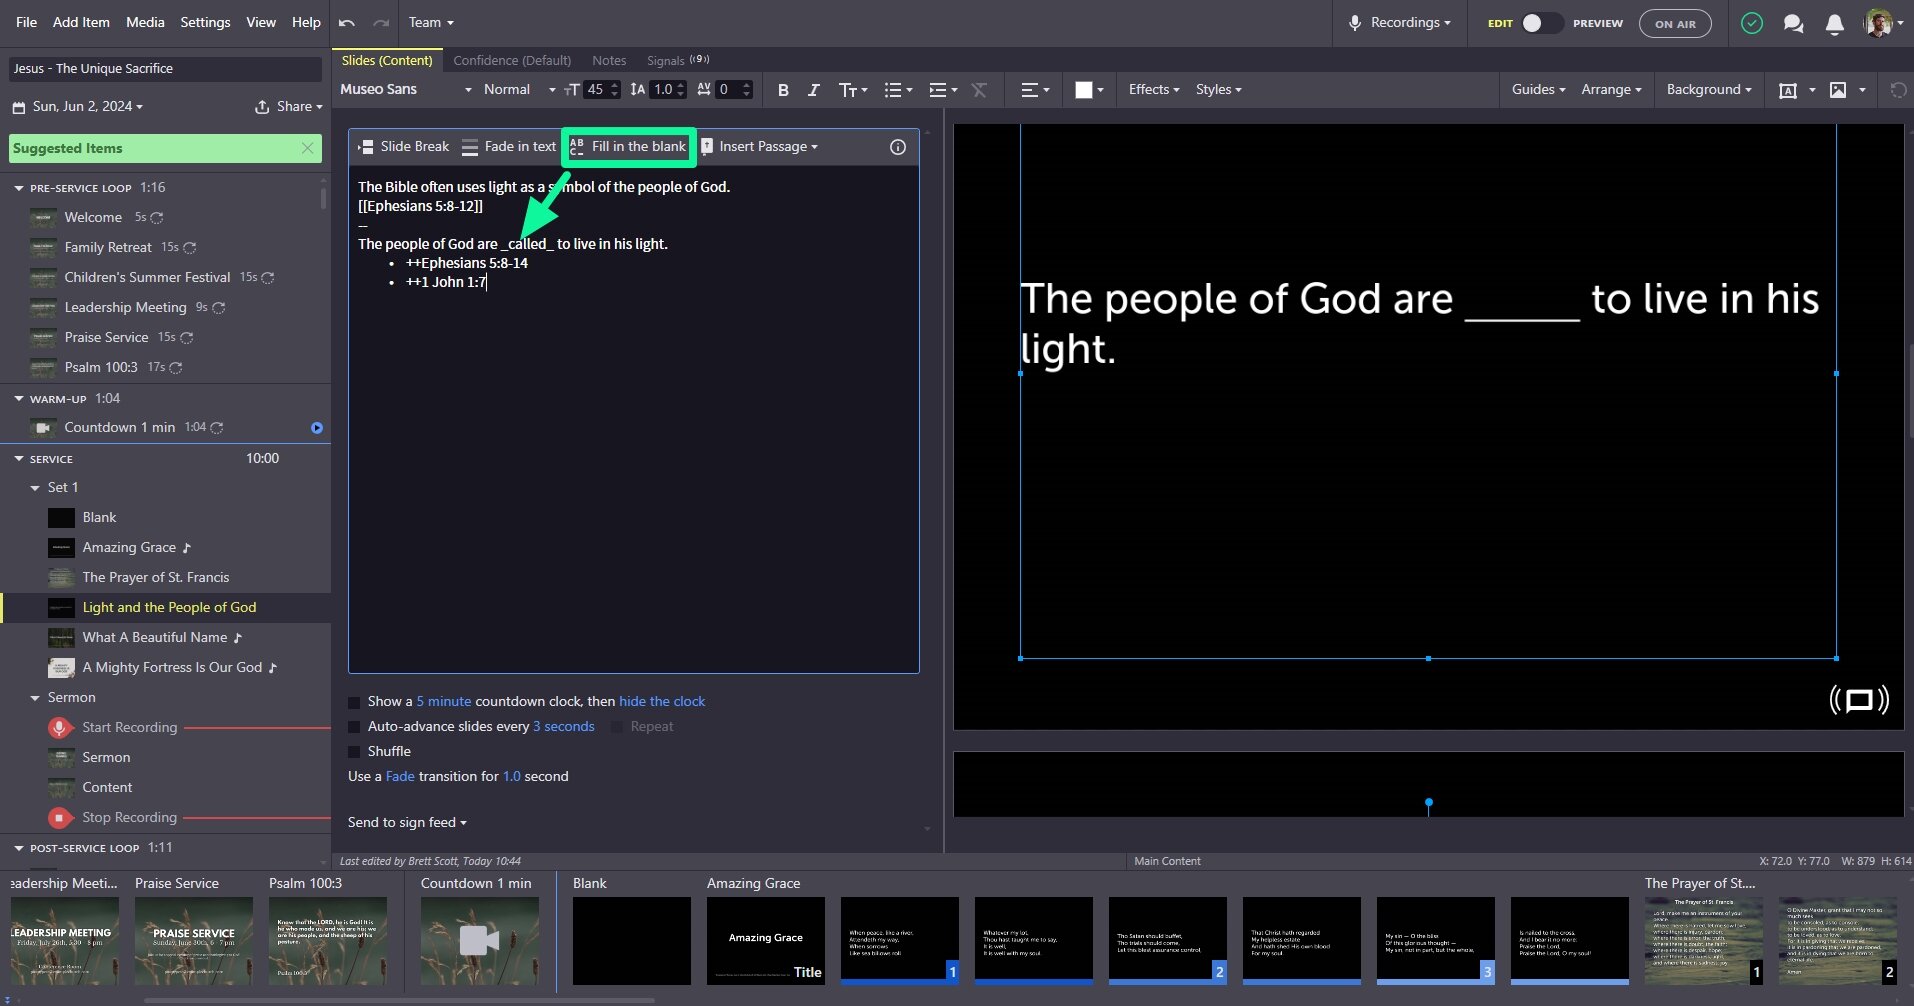Open the Insert Passage dropdown

[x=759, y=146]
